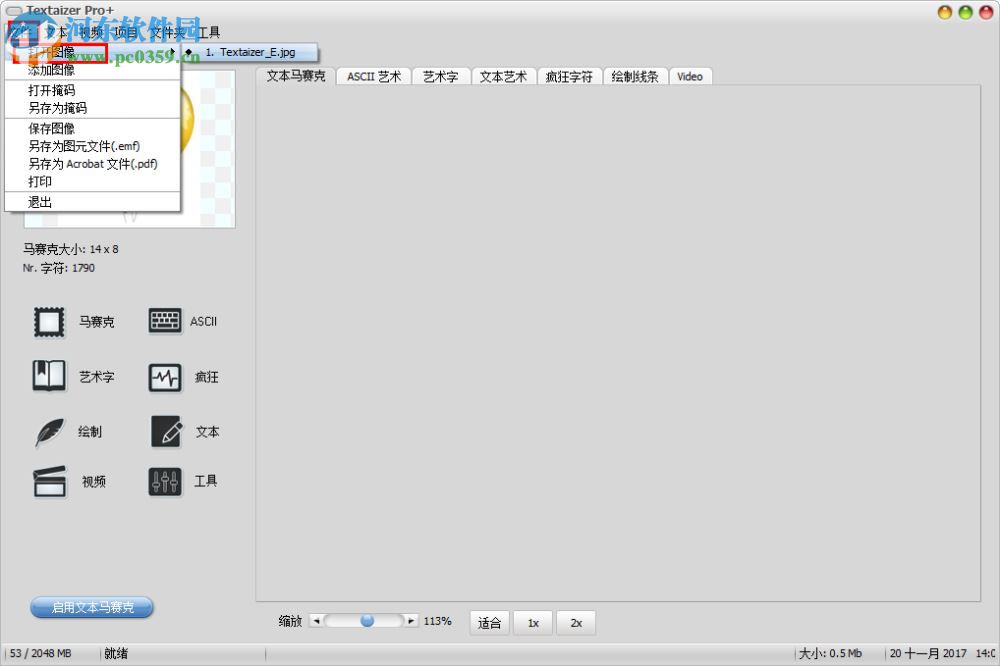1000x666 pixels.
Task: Open the 工具 (Tools) sliders icon
Action: [x=163, y=481]
